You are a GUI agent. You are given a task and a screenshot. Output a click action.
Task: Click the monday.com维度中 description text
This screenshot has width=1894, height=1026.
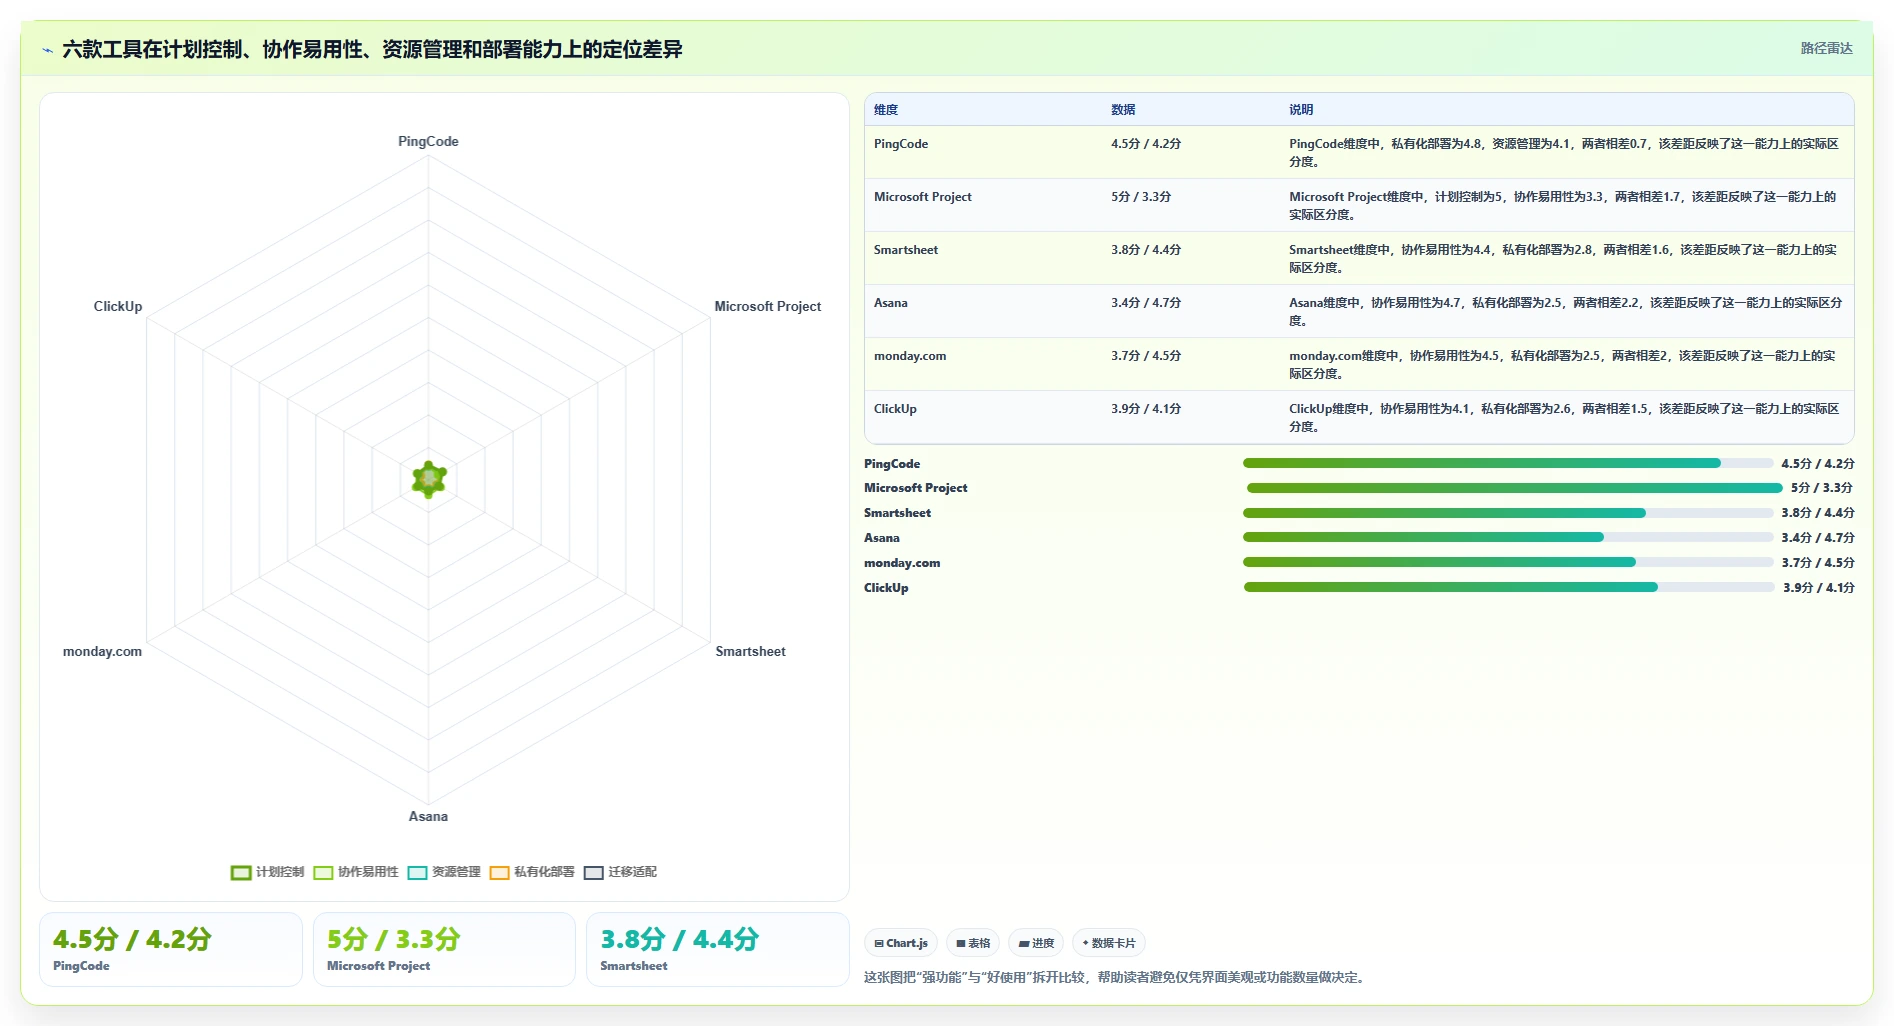(x=1562, y=364)
